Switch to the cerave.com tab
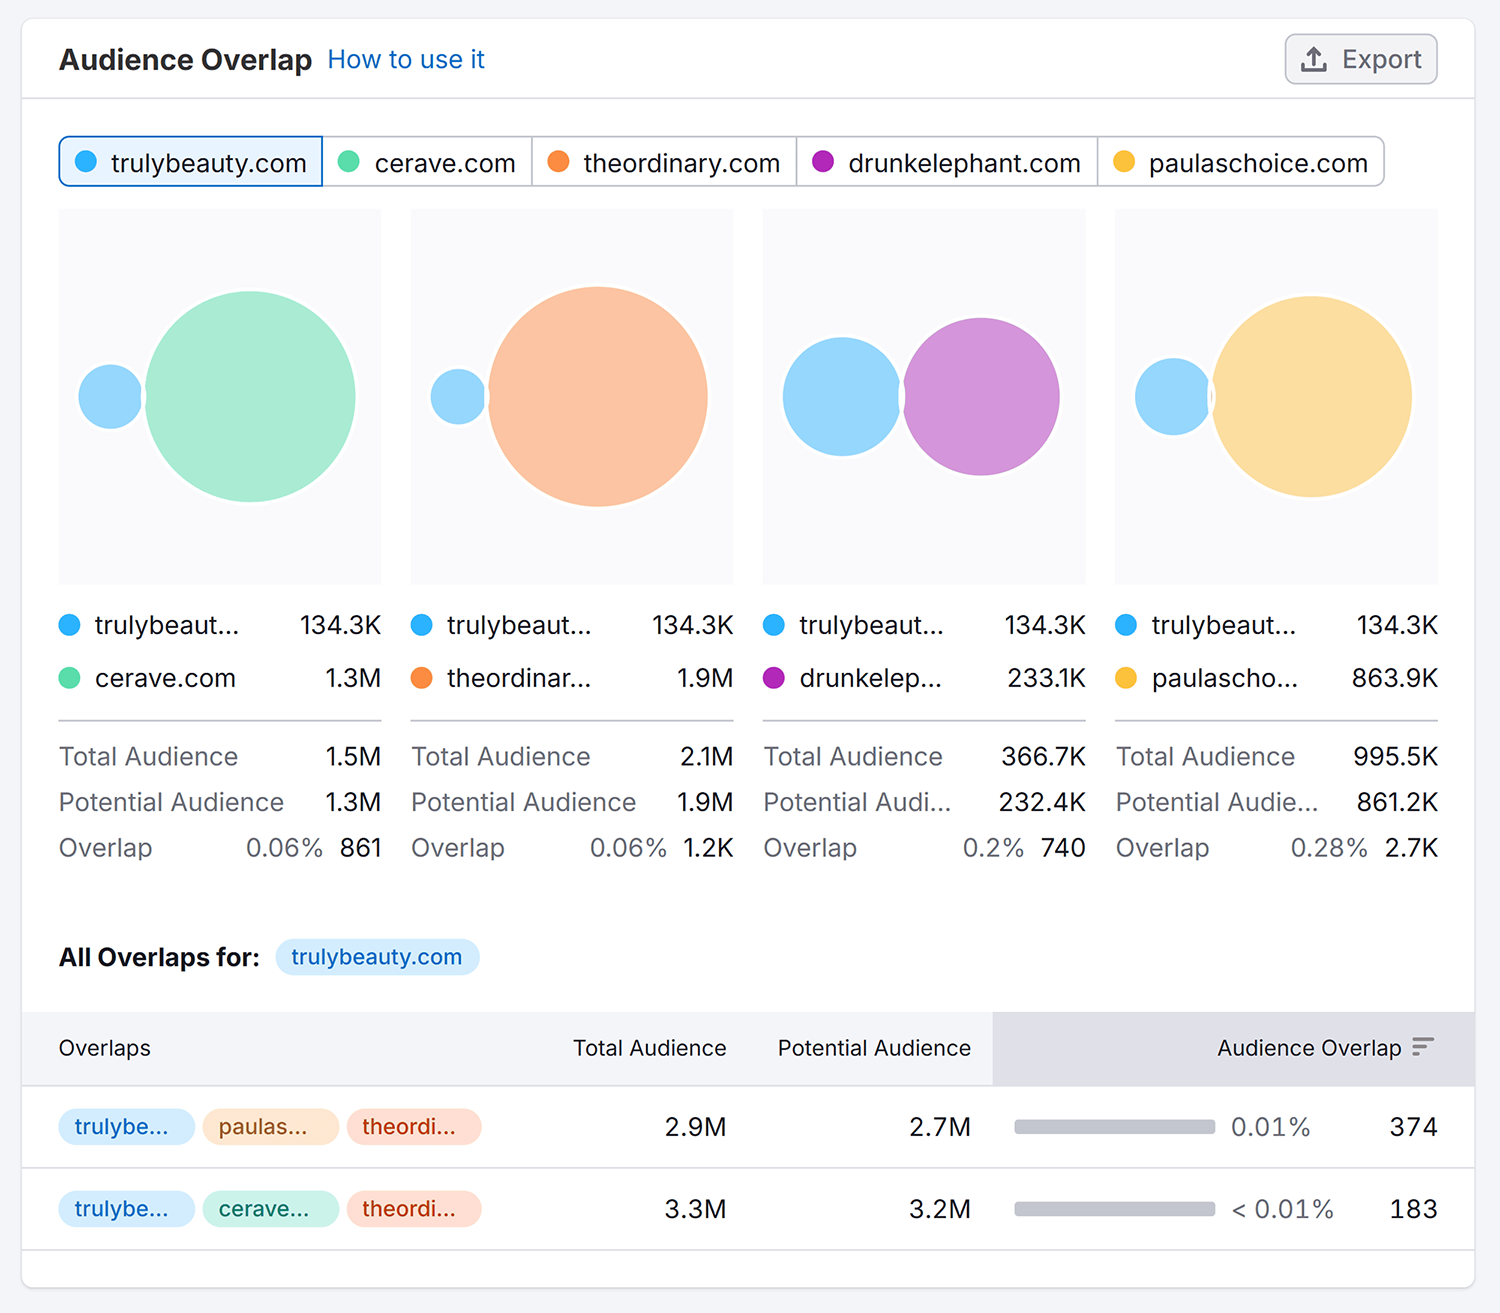 pyautogui.click(x=427, y=162)
